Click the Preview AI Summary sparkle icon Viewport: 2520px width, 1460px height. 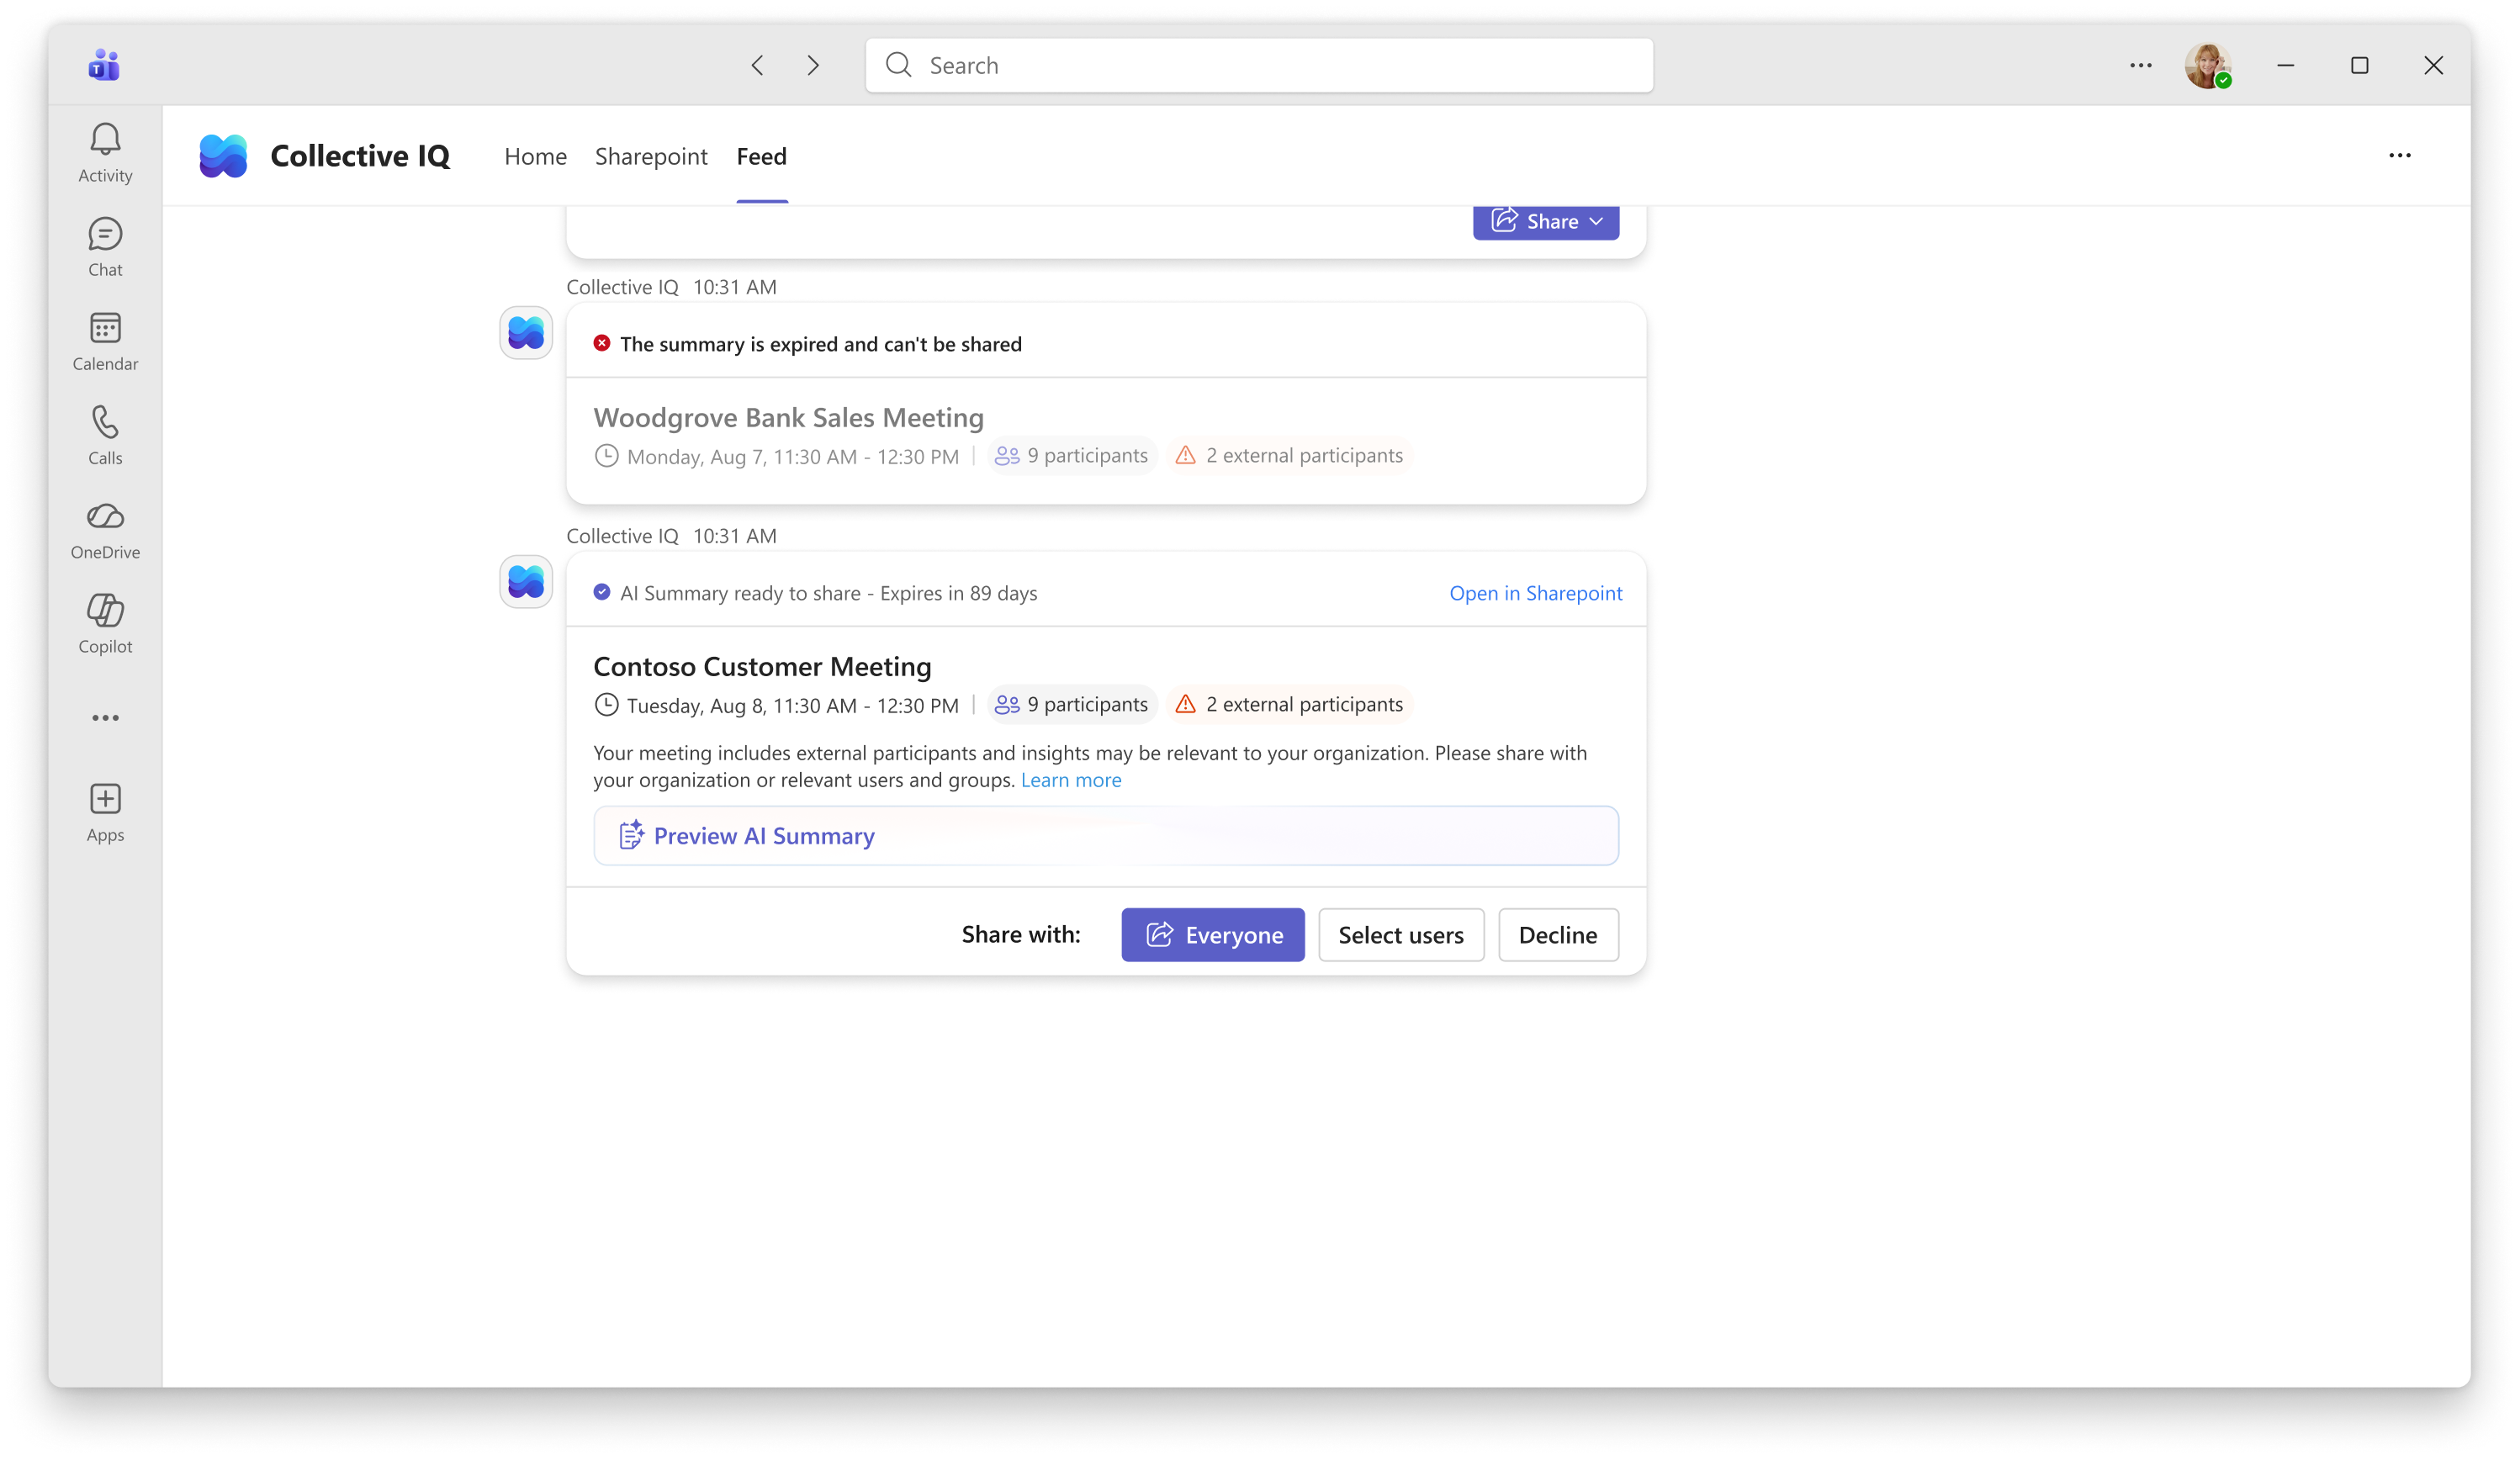click(631, 835)
